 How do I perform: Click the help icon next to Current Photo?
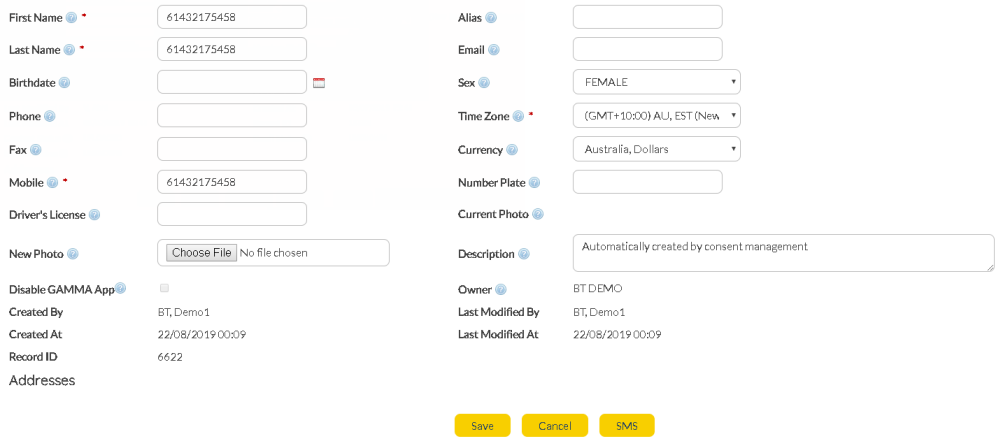coord(538,214)
